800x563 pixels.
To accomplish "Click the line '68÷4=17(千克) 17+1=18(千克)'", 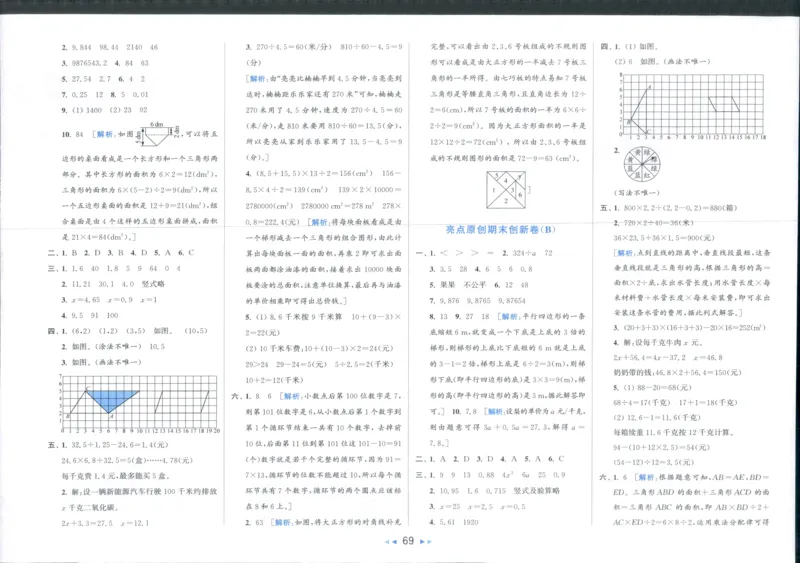I will (x=675, y=402).
